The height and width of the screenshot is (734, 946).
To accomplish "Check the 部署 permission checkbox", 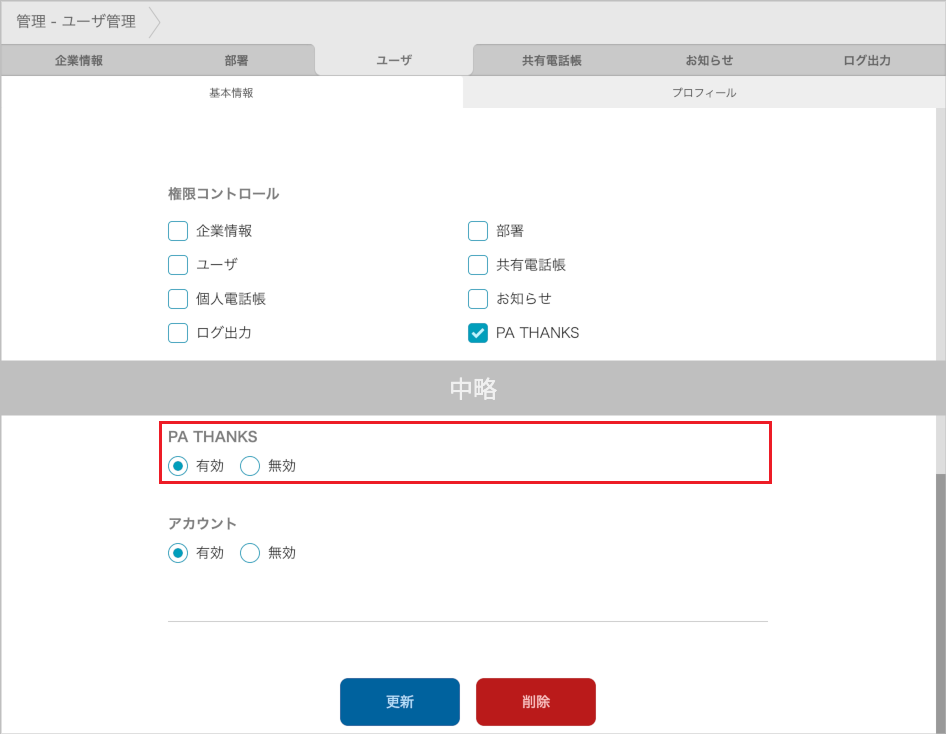I will tap(478, 231).
